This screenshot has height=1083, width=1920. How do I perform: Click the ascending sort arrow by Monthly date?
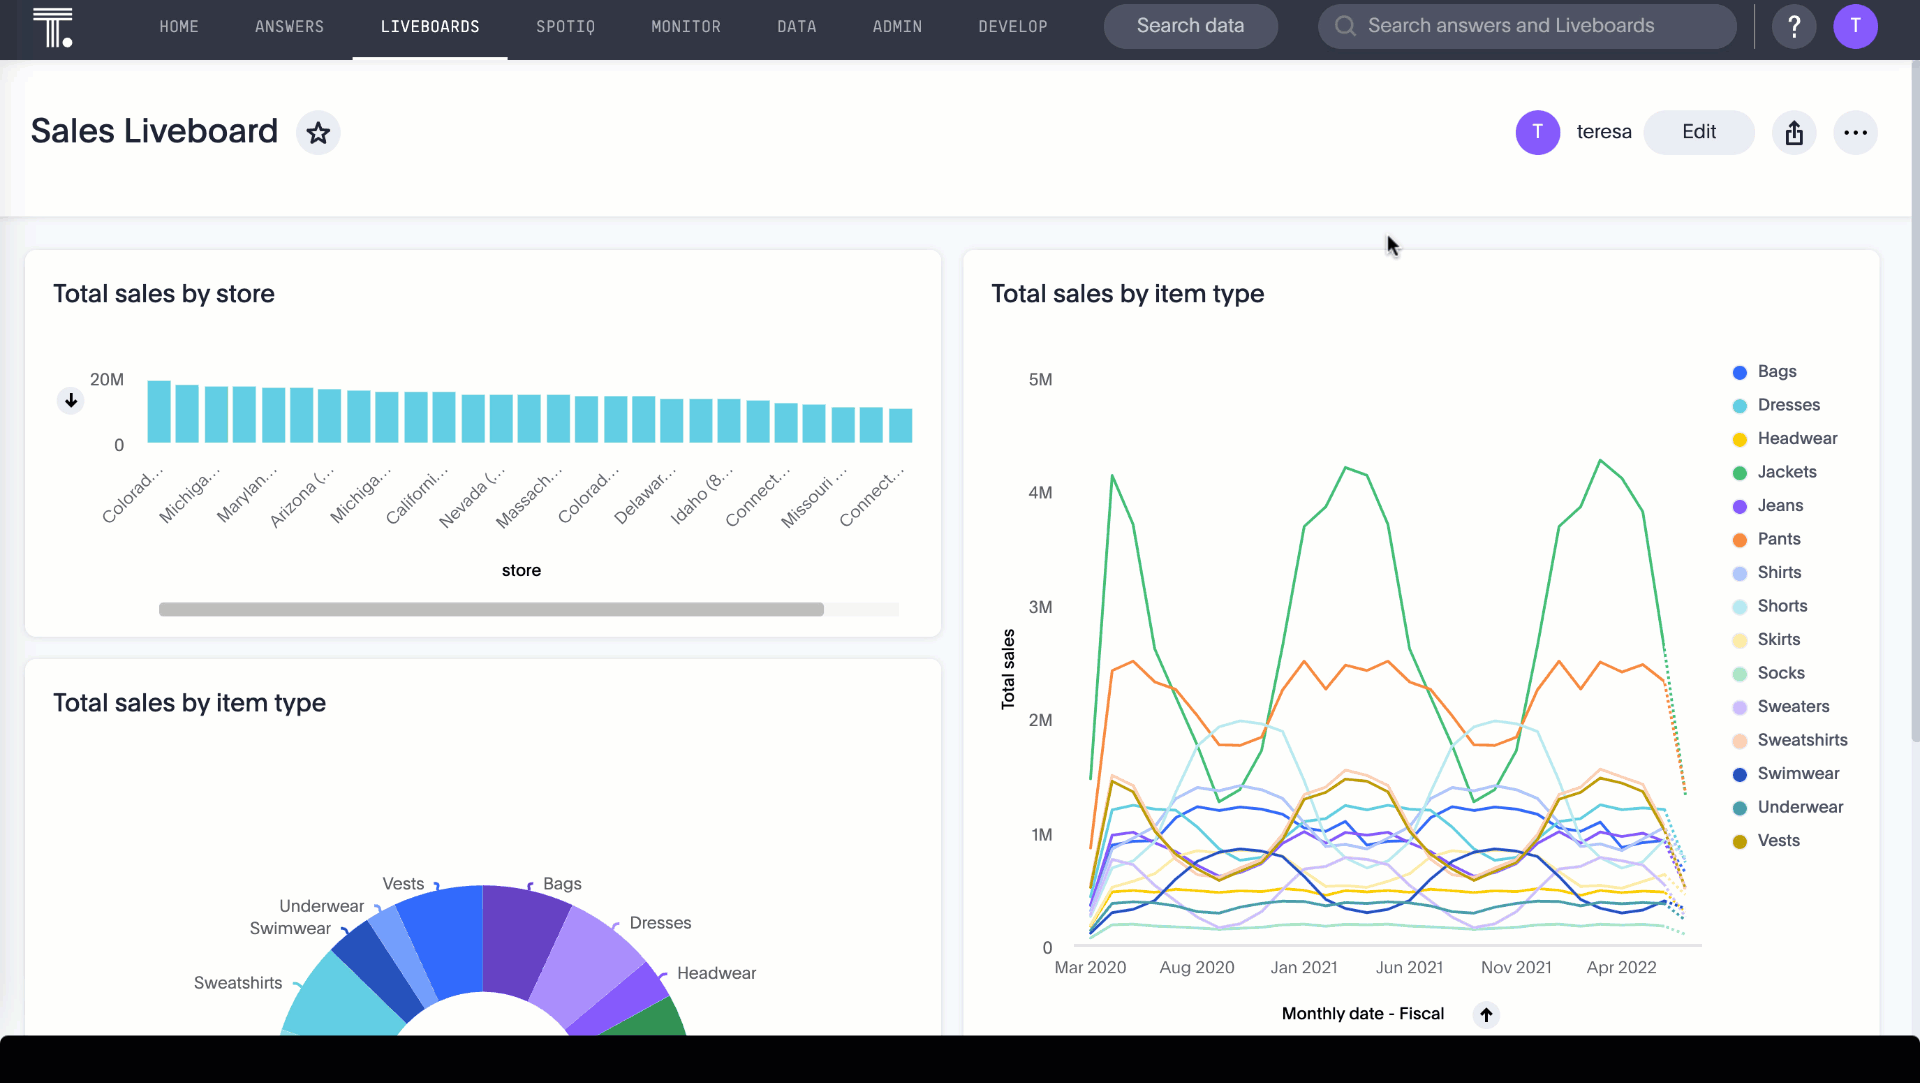click(x=1486, y=1015)
